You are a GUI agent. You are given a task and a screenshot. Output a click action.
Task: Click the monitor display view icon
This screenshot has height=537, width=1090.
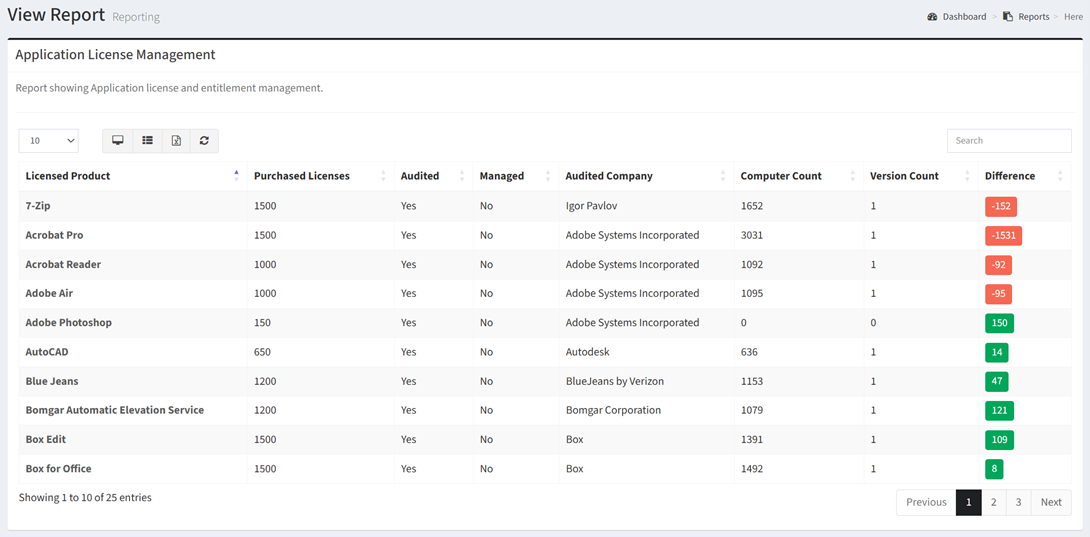pyautogui.click(x=118, y=141)
